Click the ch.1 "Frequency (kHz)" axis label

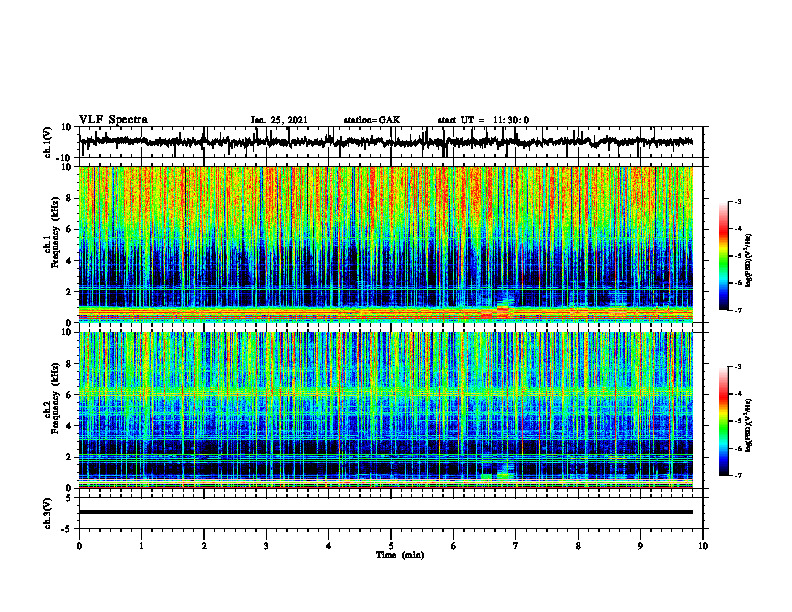(x=56, y=233)
